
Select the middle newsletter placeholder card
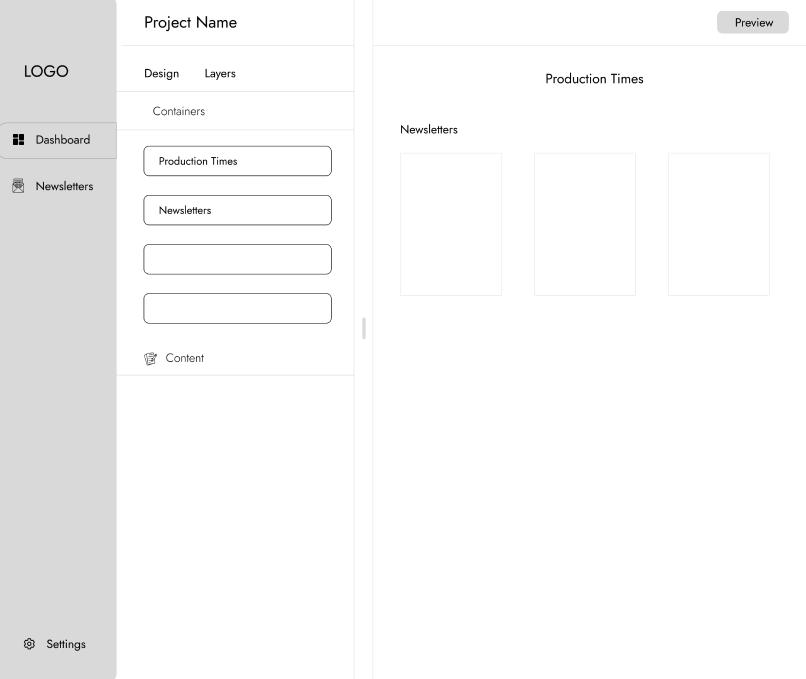(584, 224)
